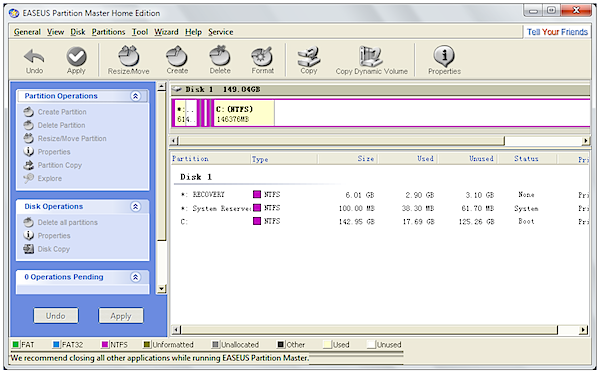Click the Status column header
Viewport: 600px width, 374px height.
527,159
